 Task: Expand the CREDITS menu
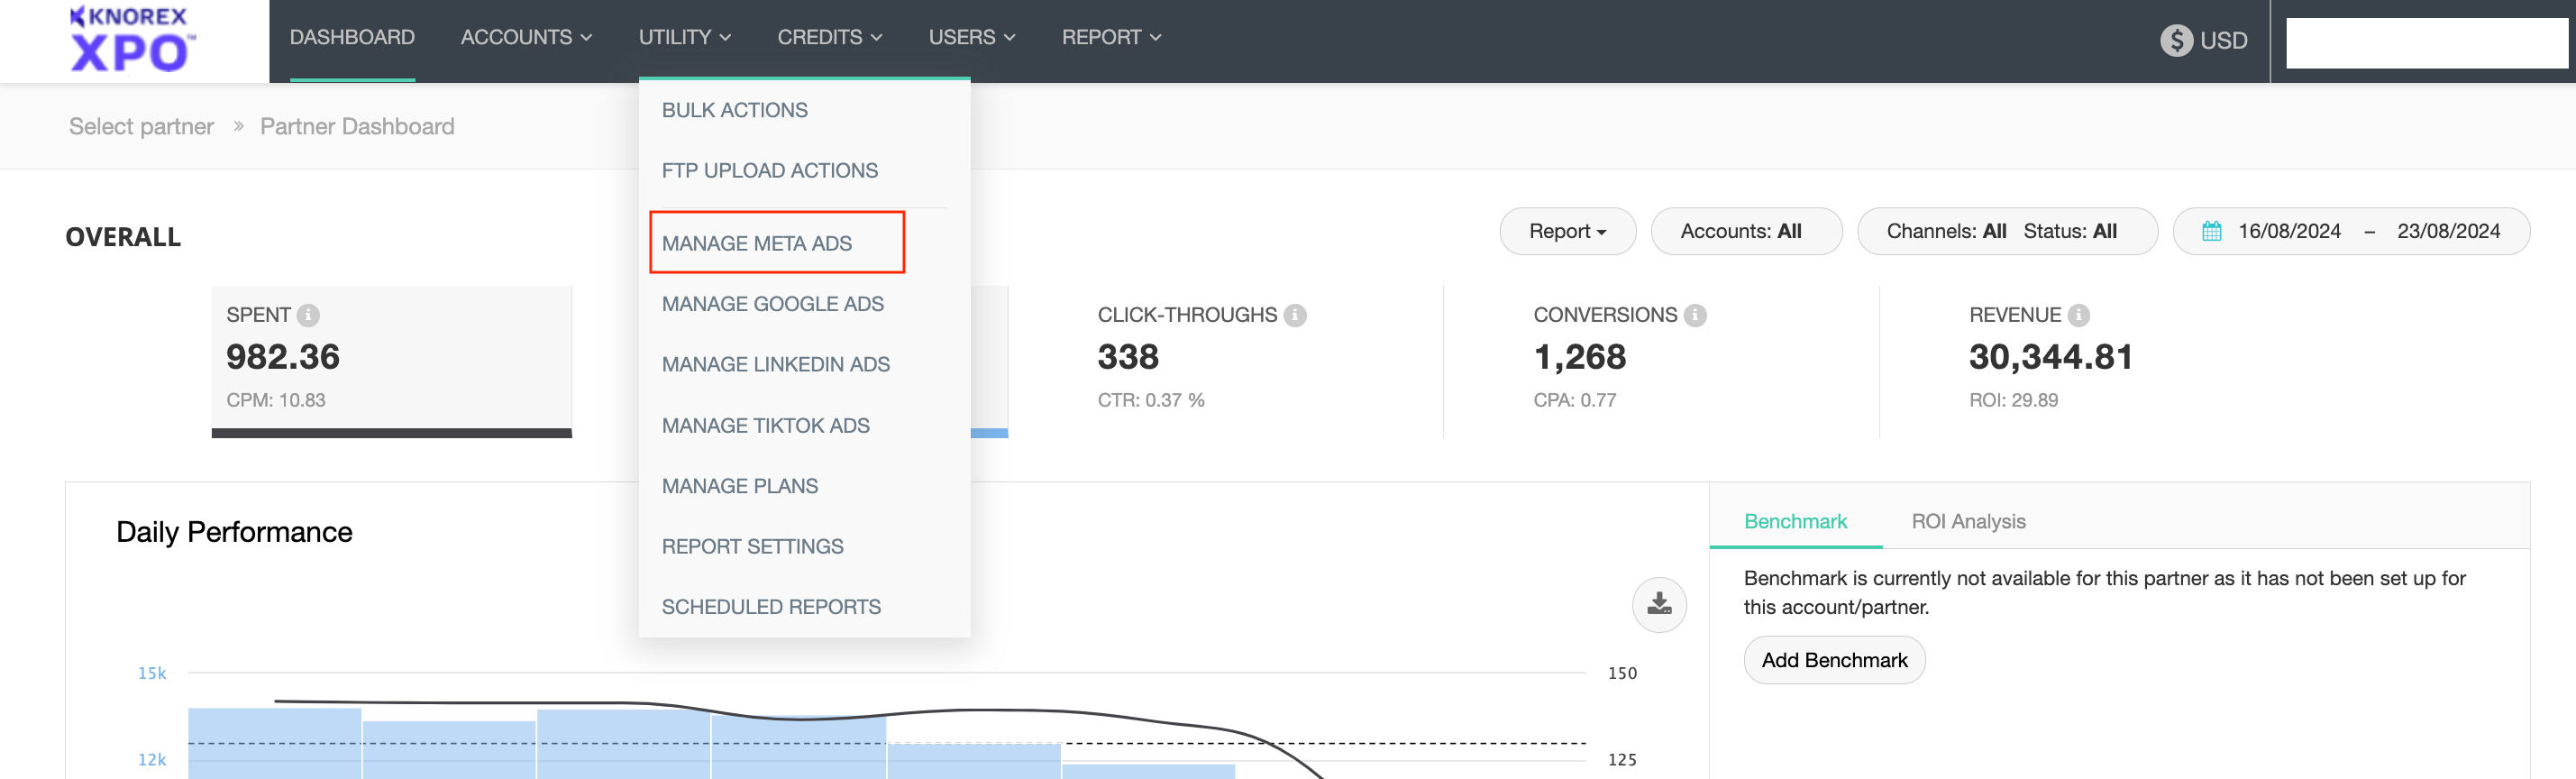(829, 37)
